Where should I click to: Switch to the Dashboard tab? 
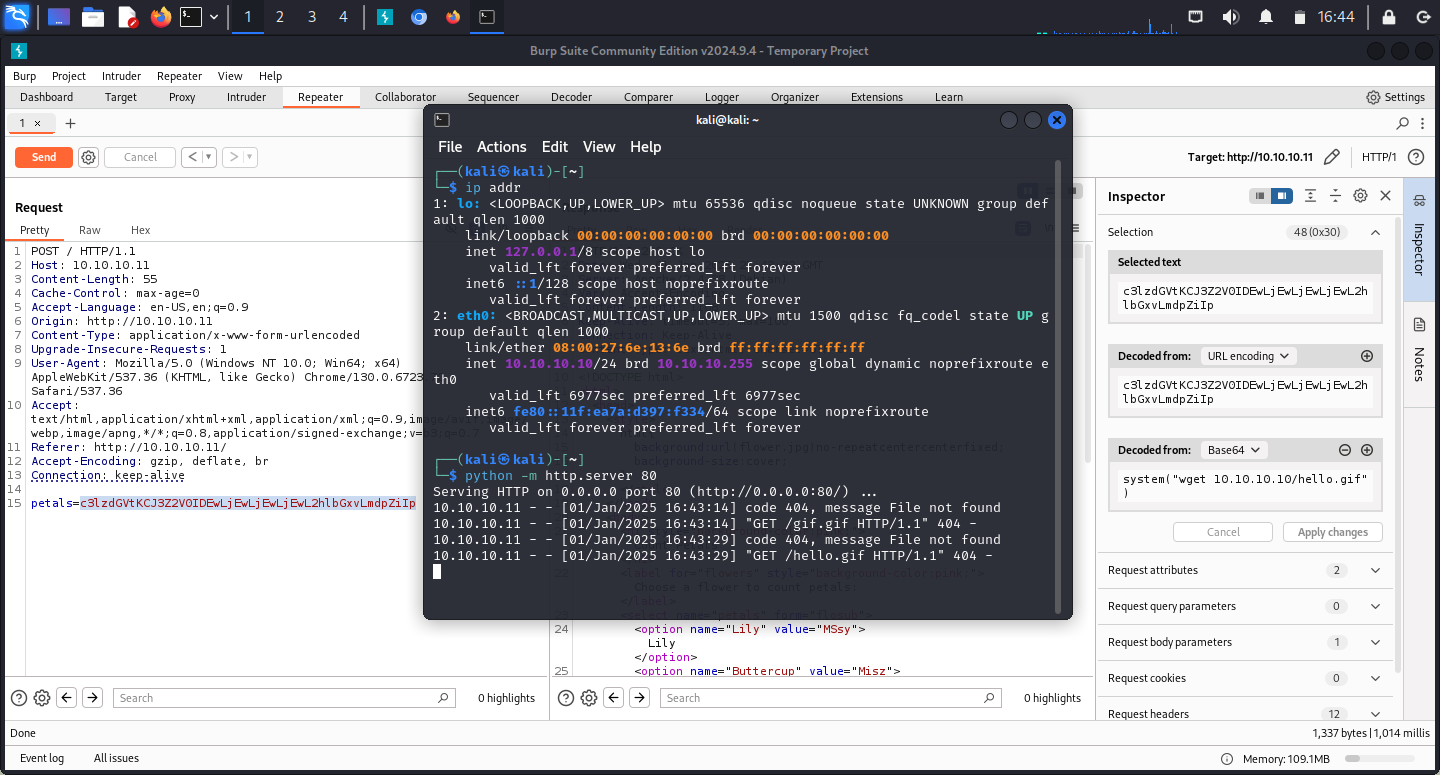click(46, 97)
